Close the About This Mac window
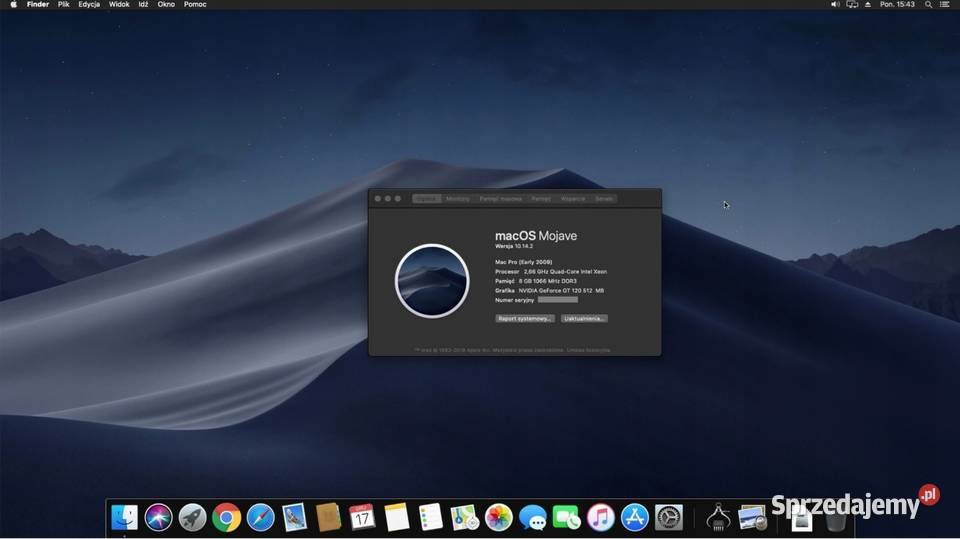The width and height of the screenshot is (960, 539). [378, 198]
